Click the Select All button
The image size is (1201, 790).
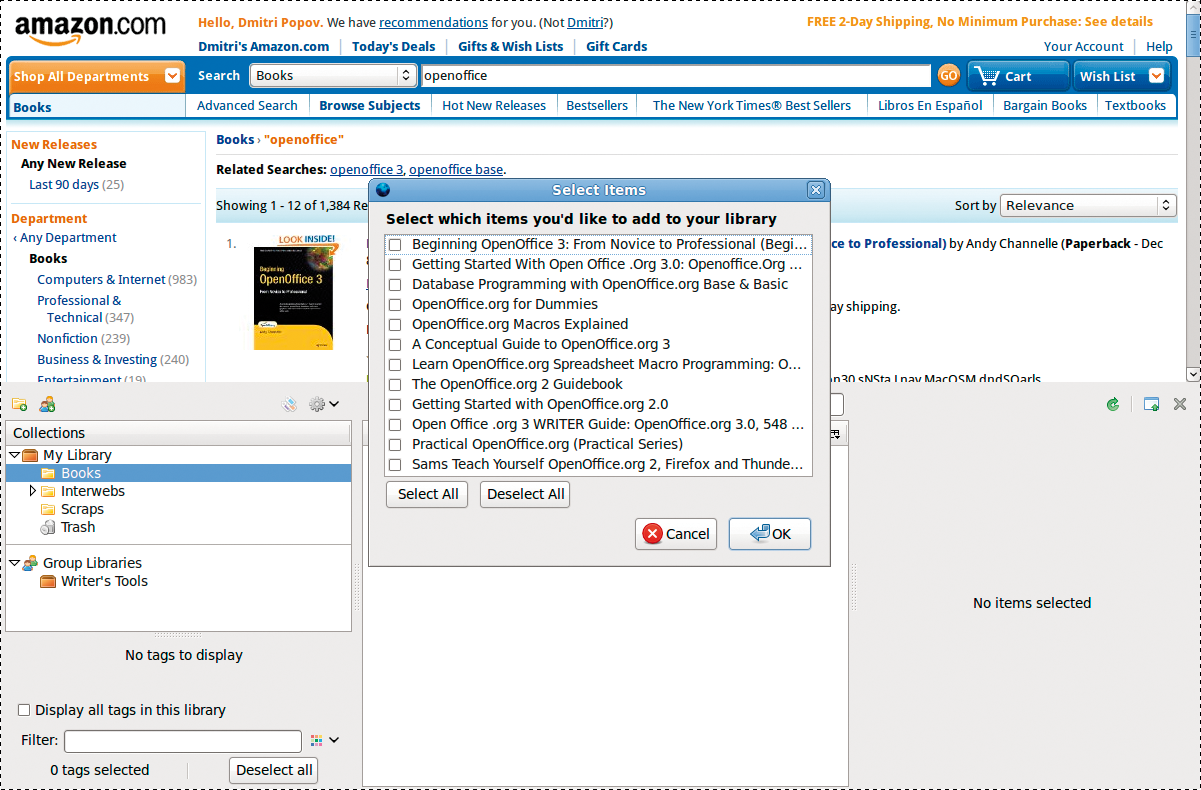tap(427, 494)
